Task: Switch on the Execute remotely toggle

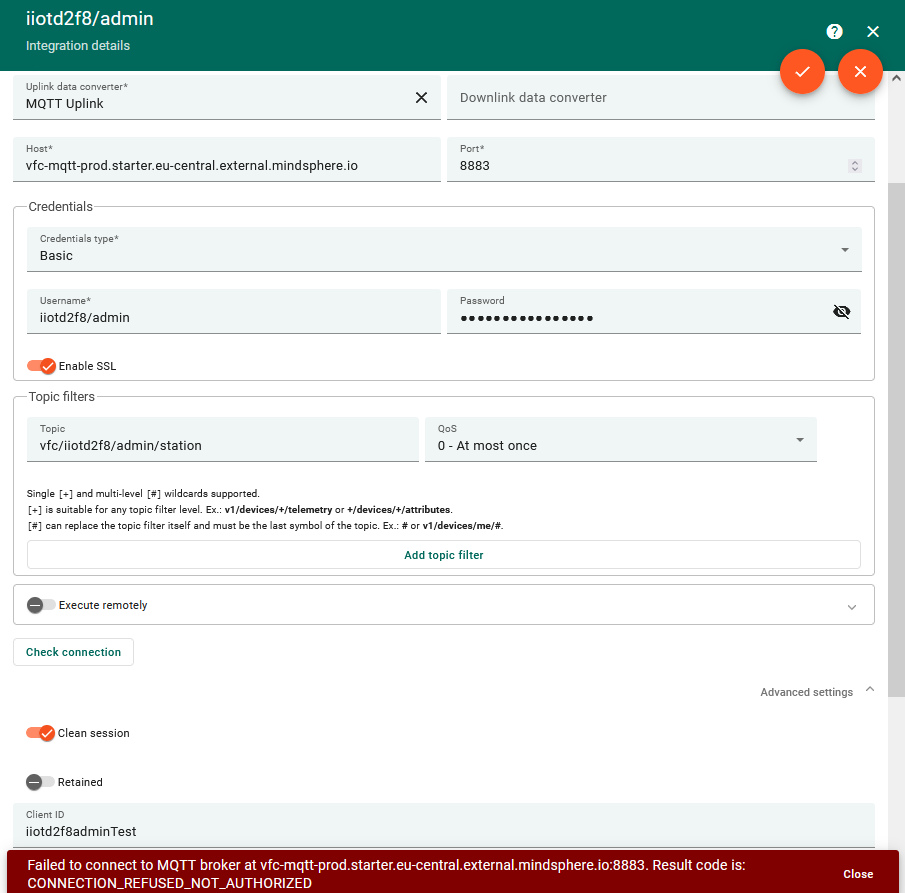Action: pyautogui.click(x=38, y=604)
